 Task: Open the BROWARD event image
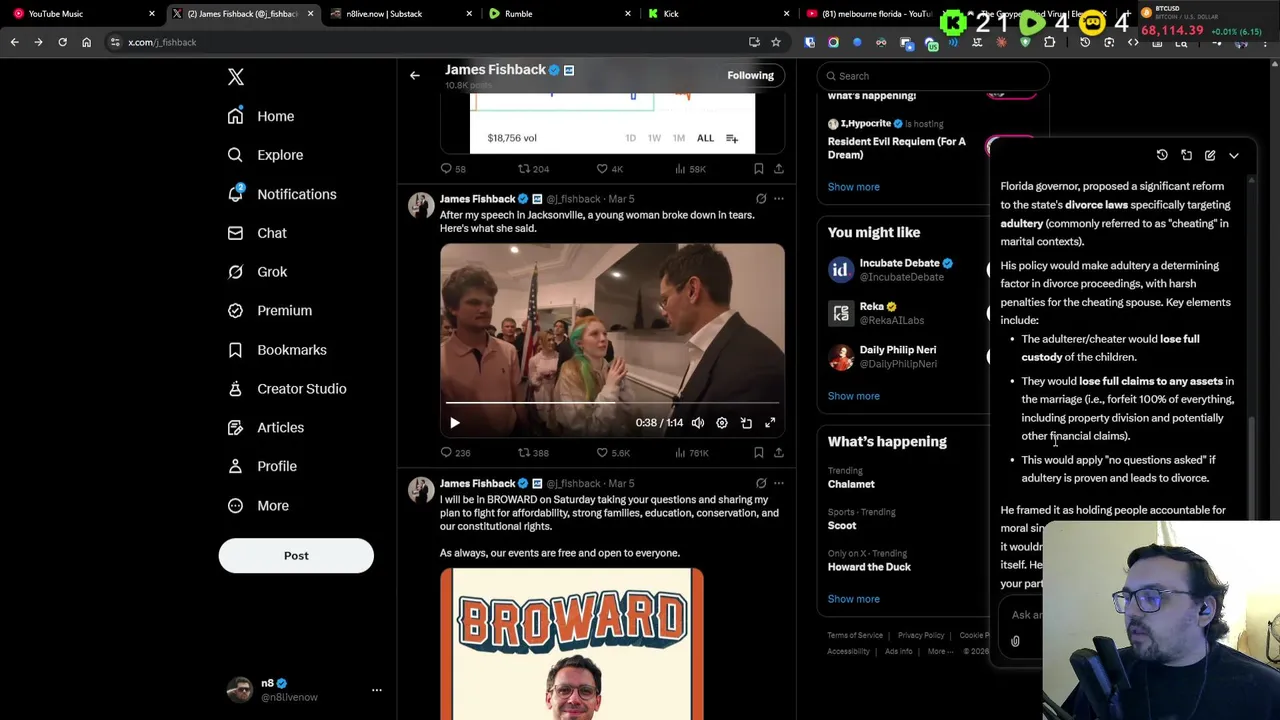coord(572,644)
